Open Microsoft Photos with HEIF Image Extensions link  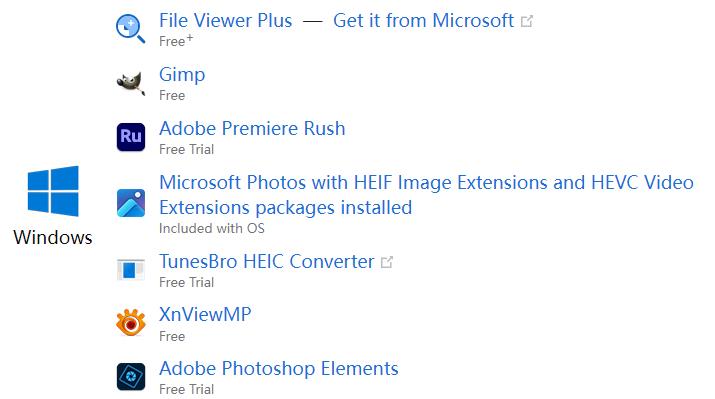[x=426, y=195]
